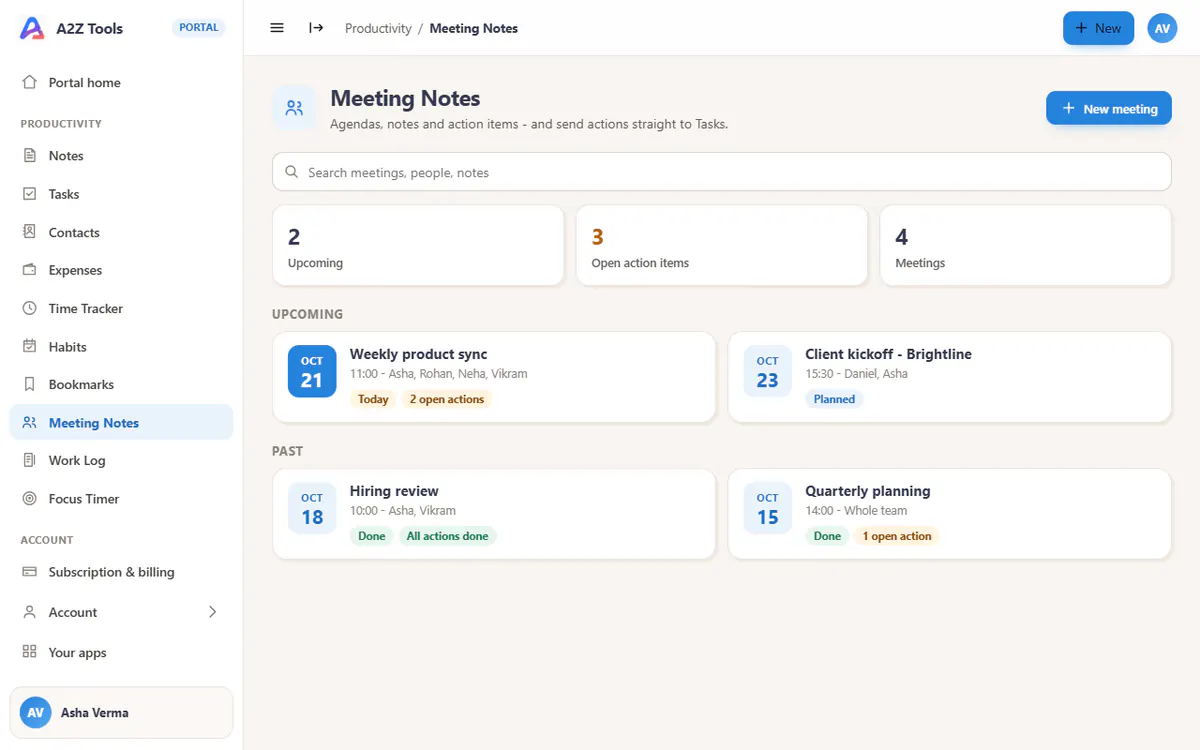Click the Today tag
Screen dimensions: 1200x750
point(373,399)
